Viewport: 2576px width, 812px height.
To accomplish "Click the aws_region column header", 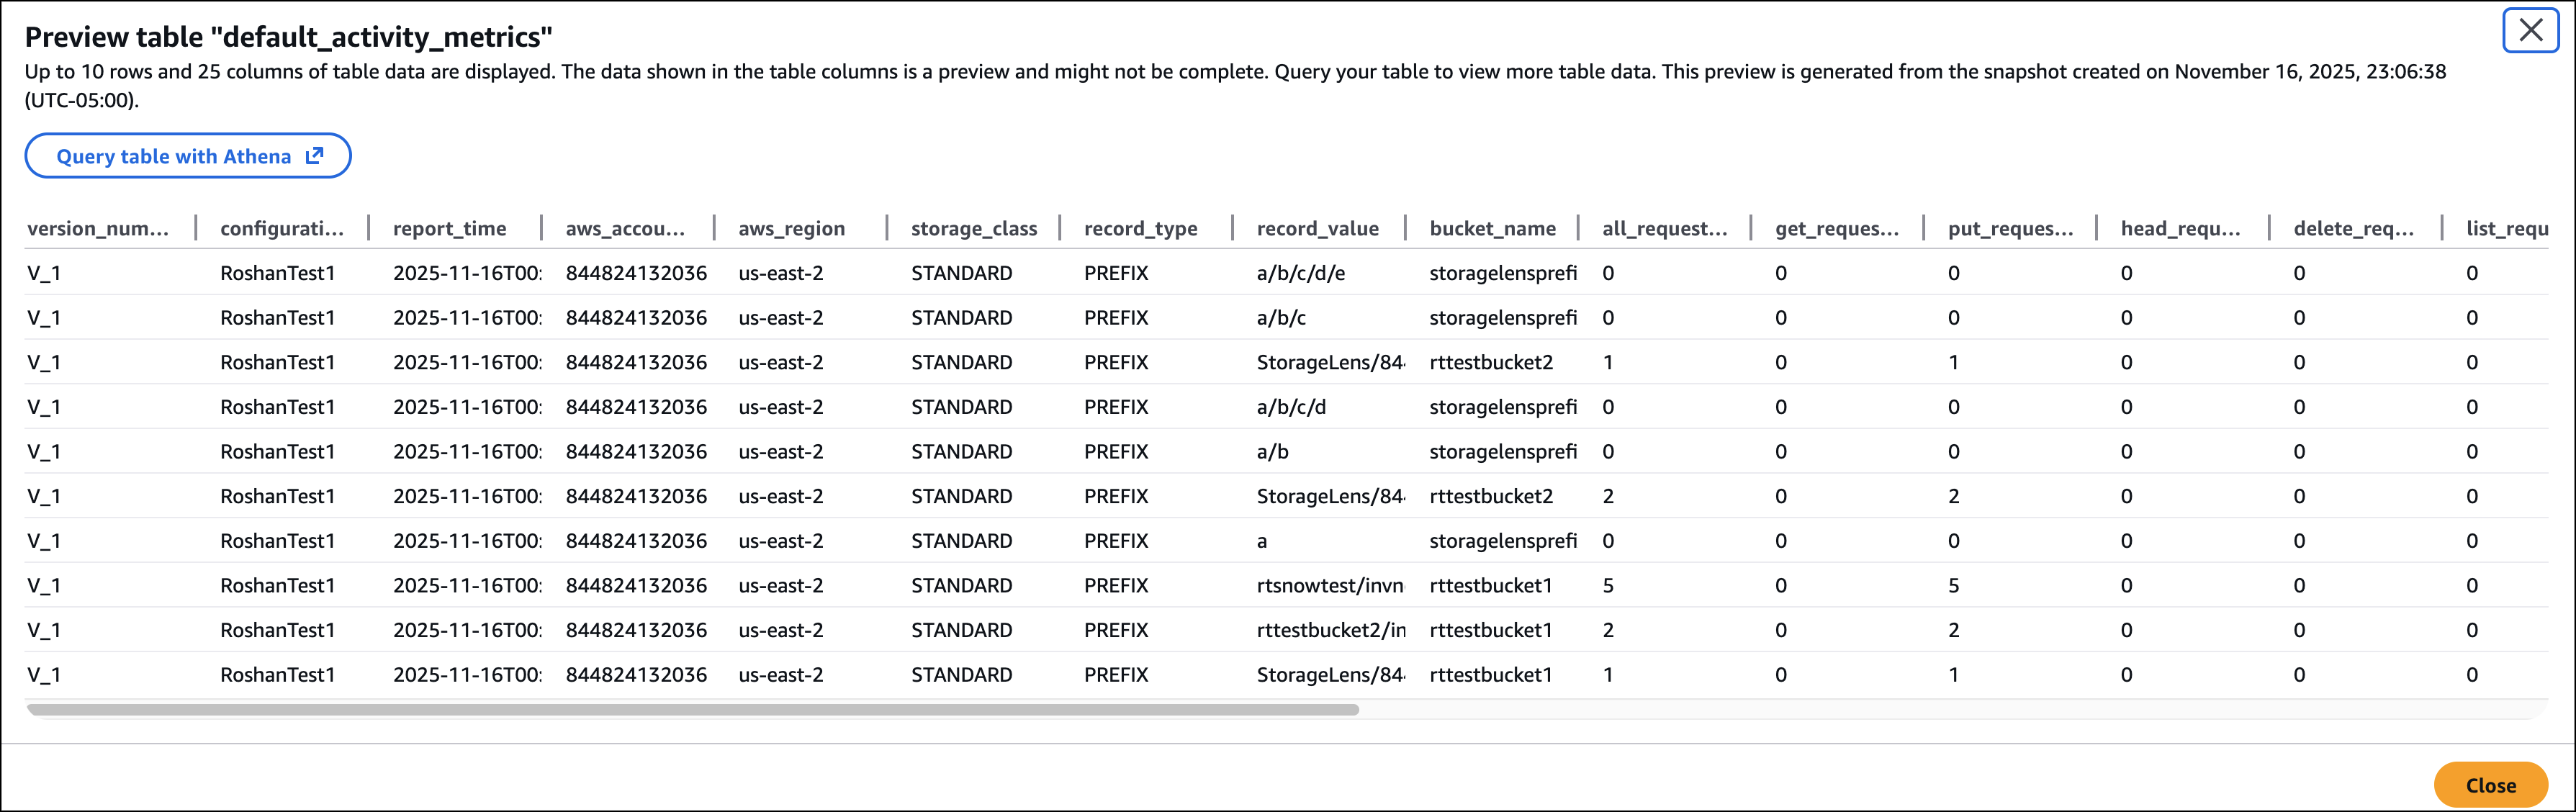I will 791,228.
